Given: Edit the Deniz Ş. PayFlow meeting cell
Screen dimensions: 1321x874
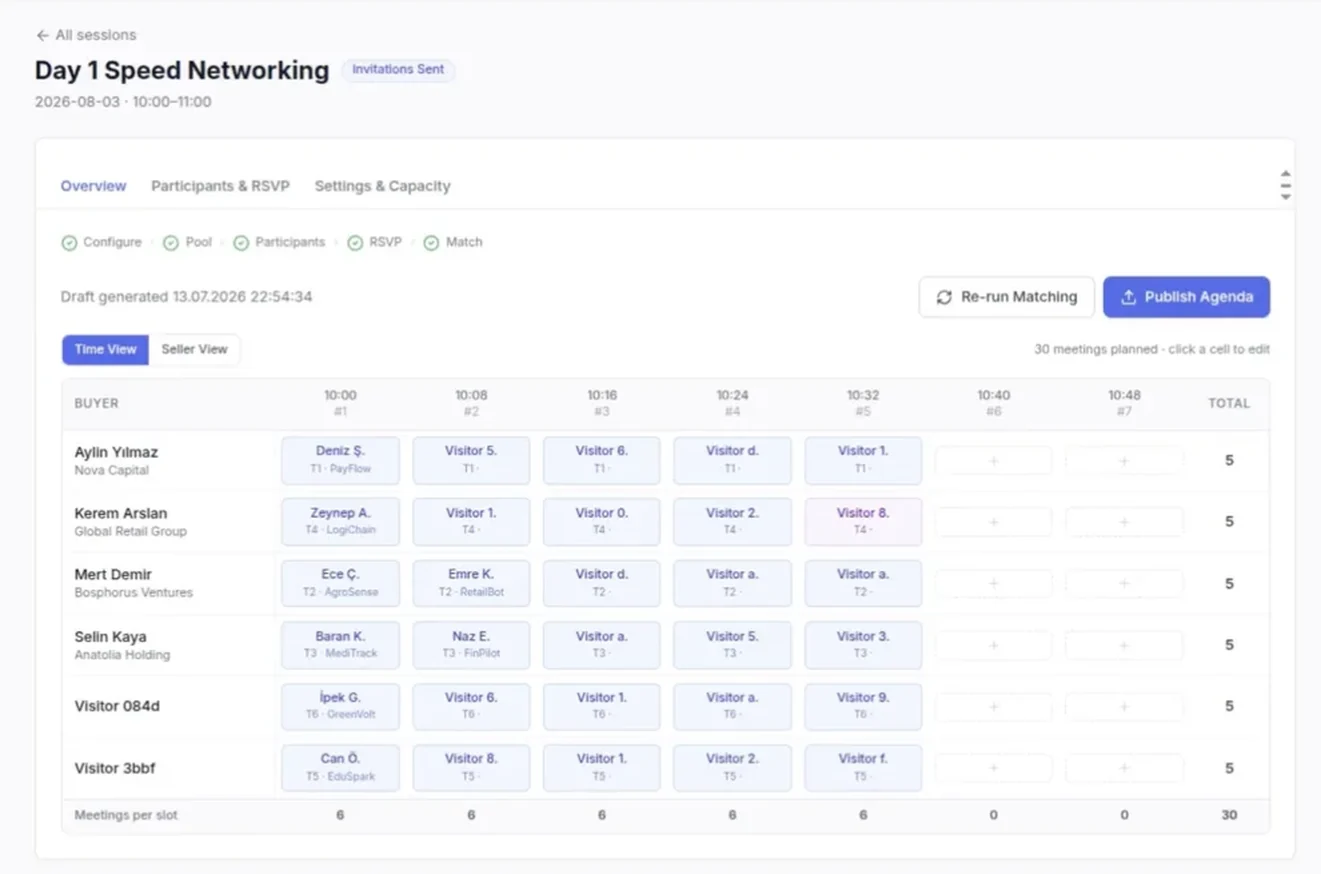Looking at the screenshot, I should point(340,460).
